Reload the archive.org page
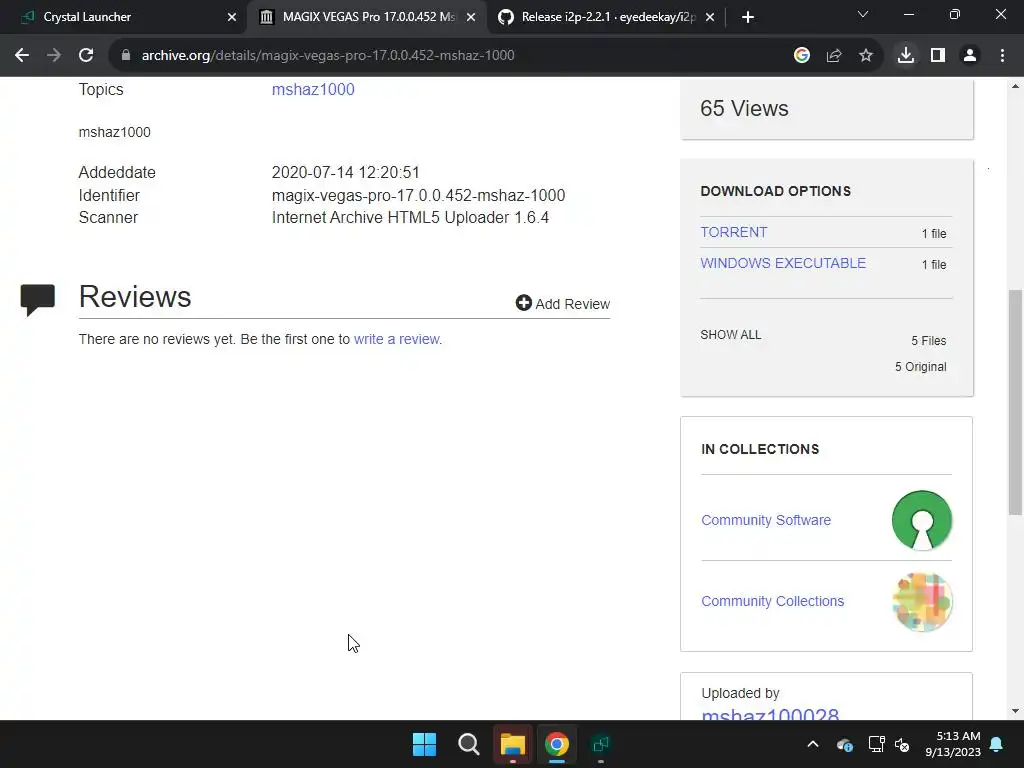 tap(86, 56)
